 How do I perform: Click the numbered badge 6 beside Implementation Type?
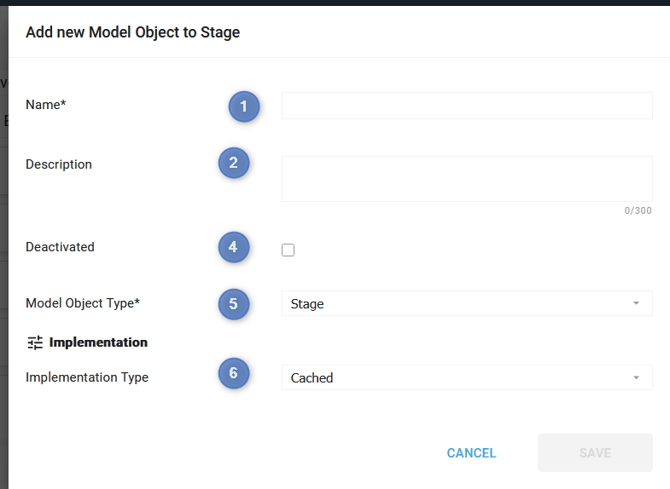click(233, 373)
